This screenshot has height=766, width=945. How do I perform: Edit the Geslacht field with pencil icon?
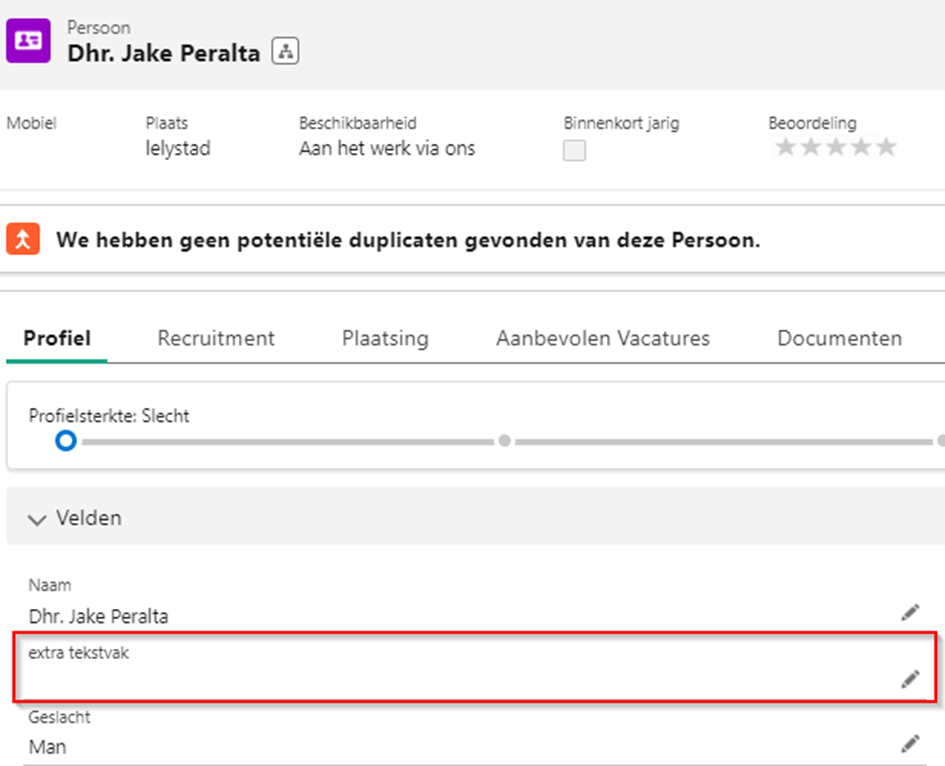(910, 744)
